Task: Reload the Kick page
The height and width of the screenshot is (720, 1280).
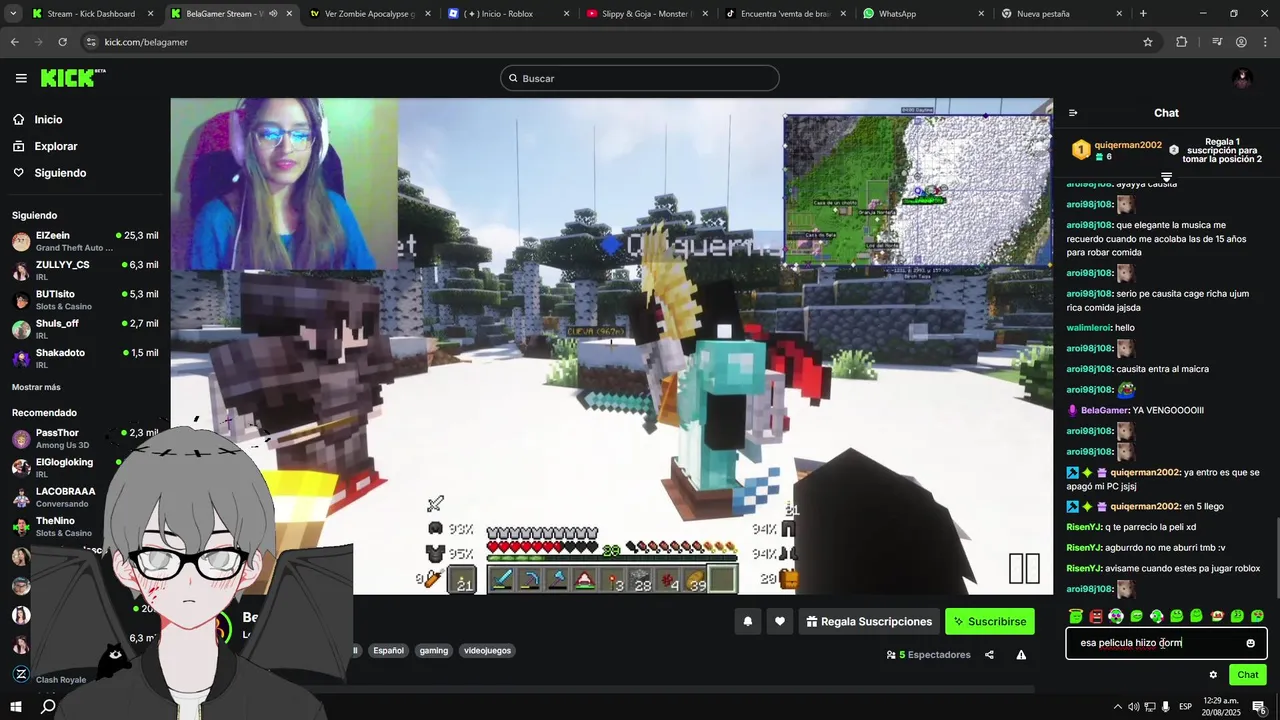Action: pyautogui.click(x=62, y=42)
